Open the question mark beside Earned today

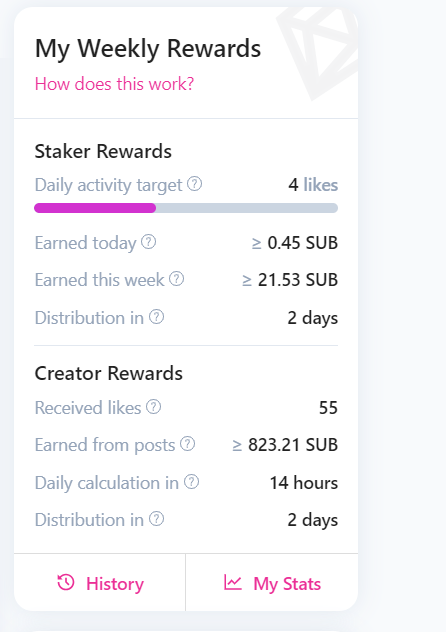149,242
